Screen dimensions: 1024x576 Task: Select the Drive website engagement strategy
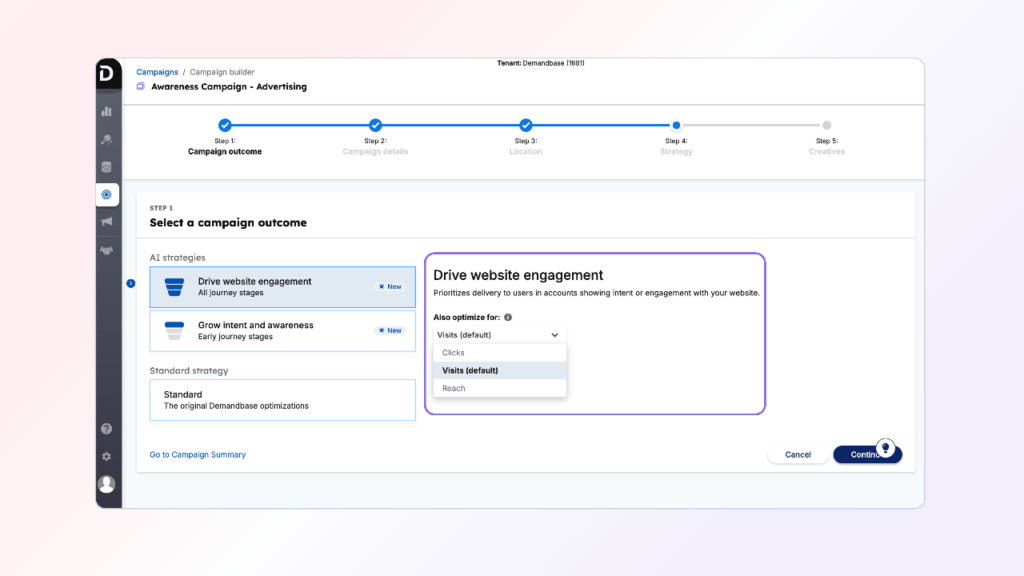[282, 287]
